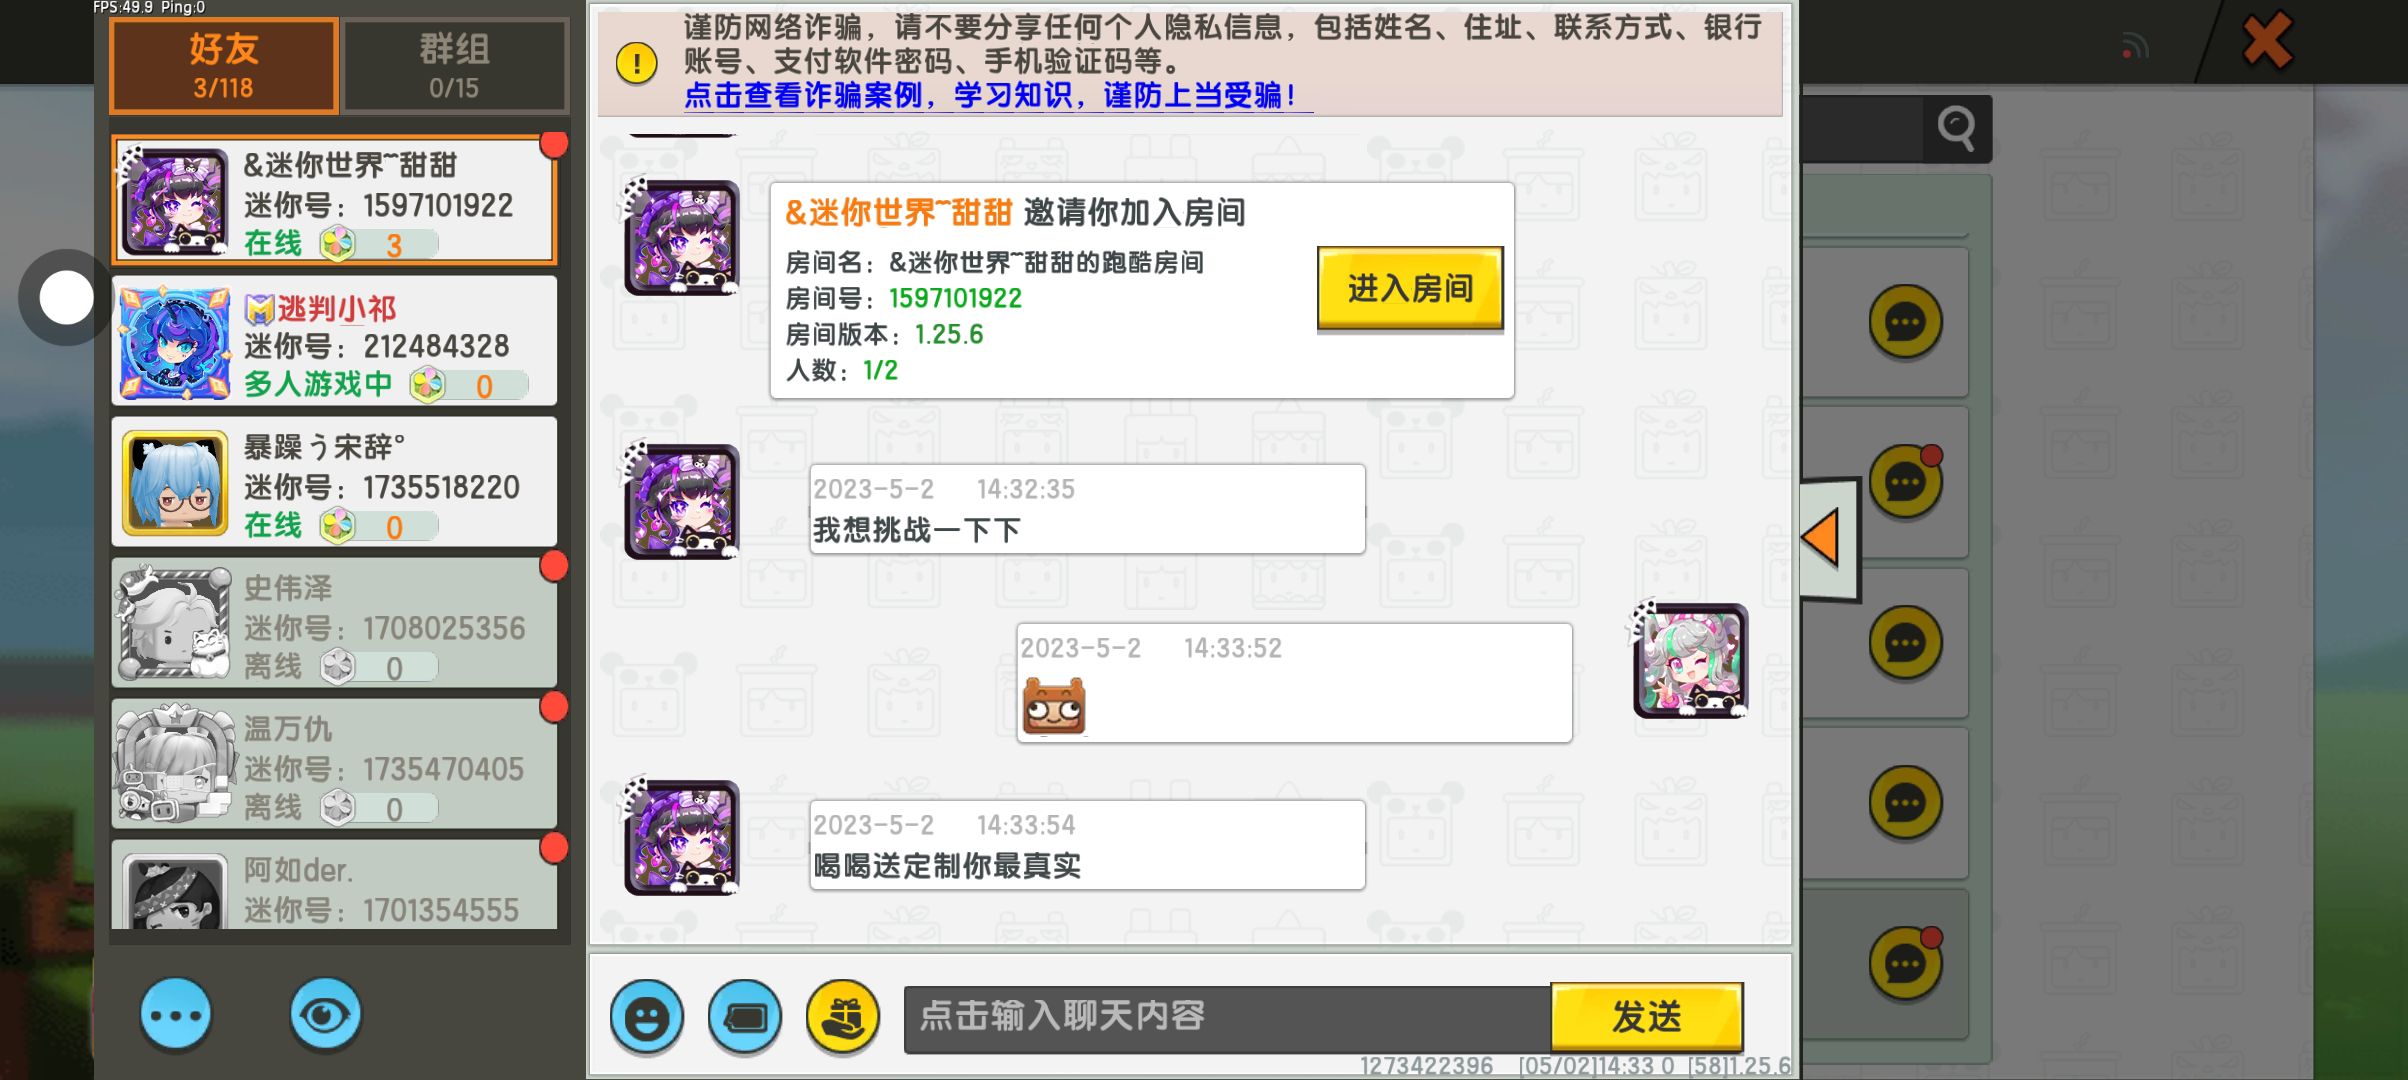This screenshot has height=1080, width=2408.
Task: Click the 发送 send button
Action: 1647,1017
